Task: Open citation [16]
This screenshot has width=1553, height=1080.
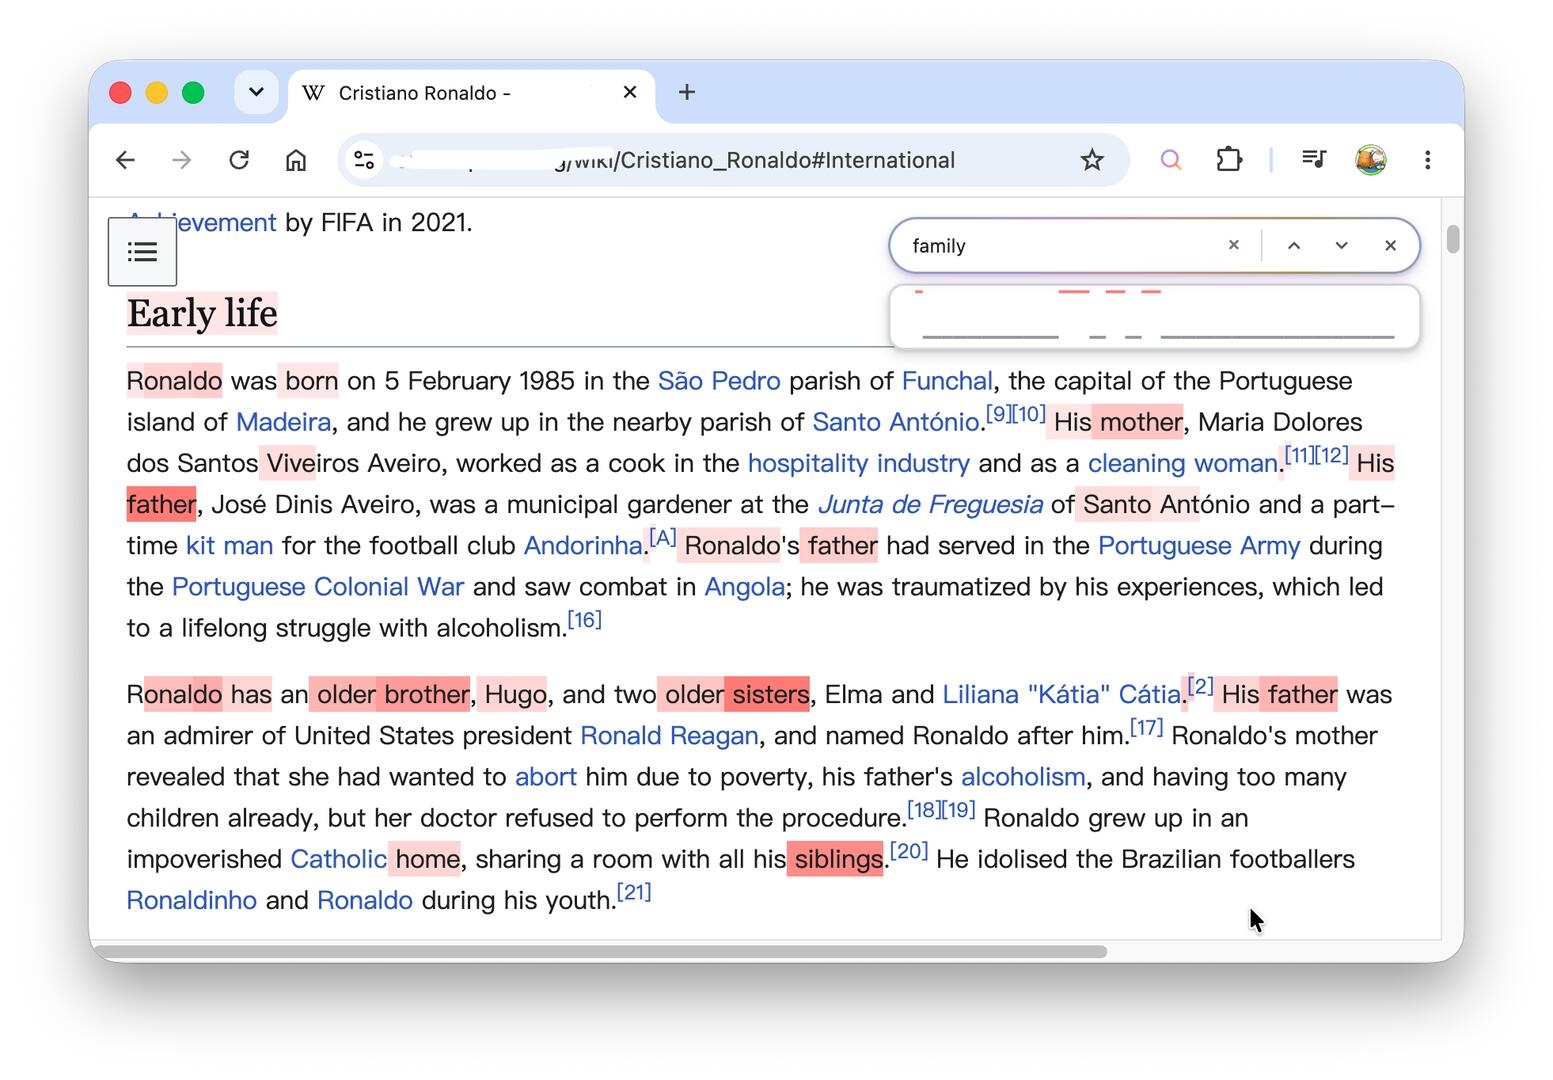Action: (x=585, y=619)
